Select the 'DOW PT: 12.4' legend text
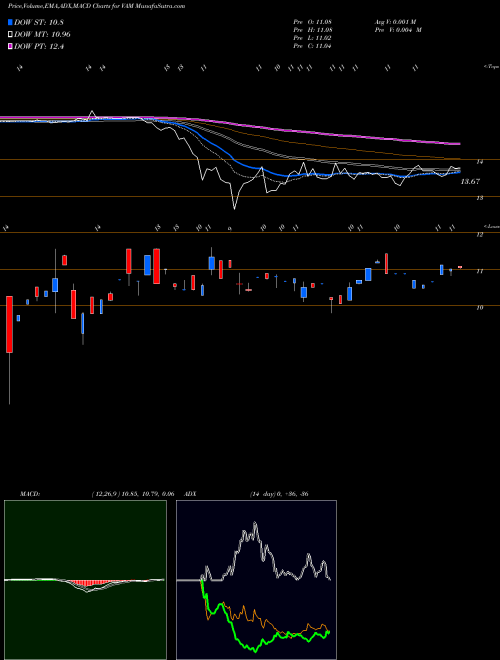The width and height of the screenshot is (500, 660). point(39,46)
